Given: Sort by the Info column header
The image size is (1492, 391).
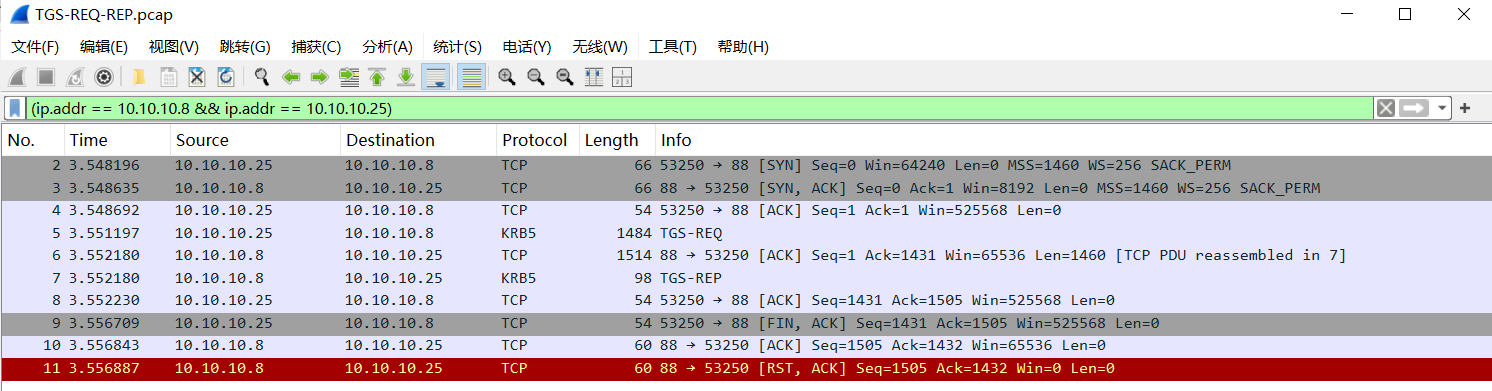Looking at the screenshot, I should [1073, 140].
